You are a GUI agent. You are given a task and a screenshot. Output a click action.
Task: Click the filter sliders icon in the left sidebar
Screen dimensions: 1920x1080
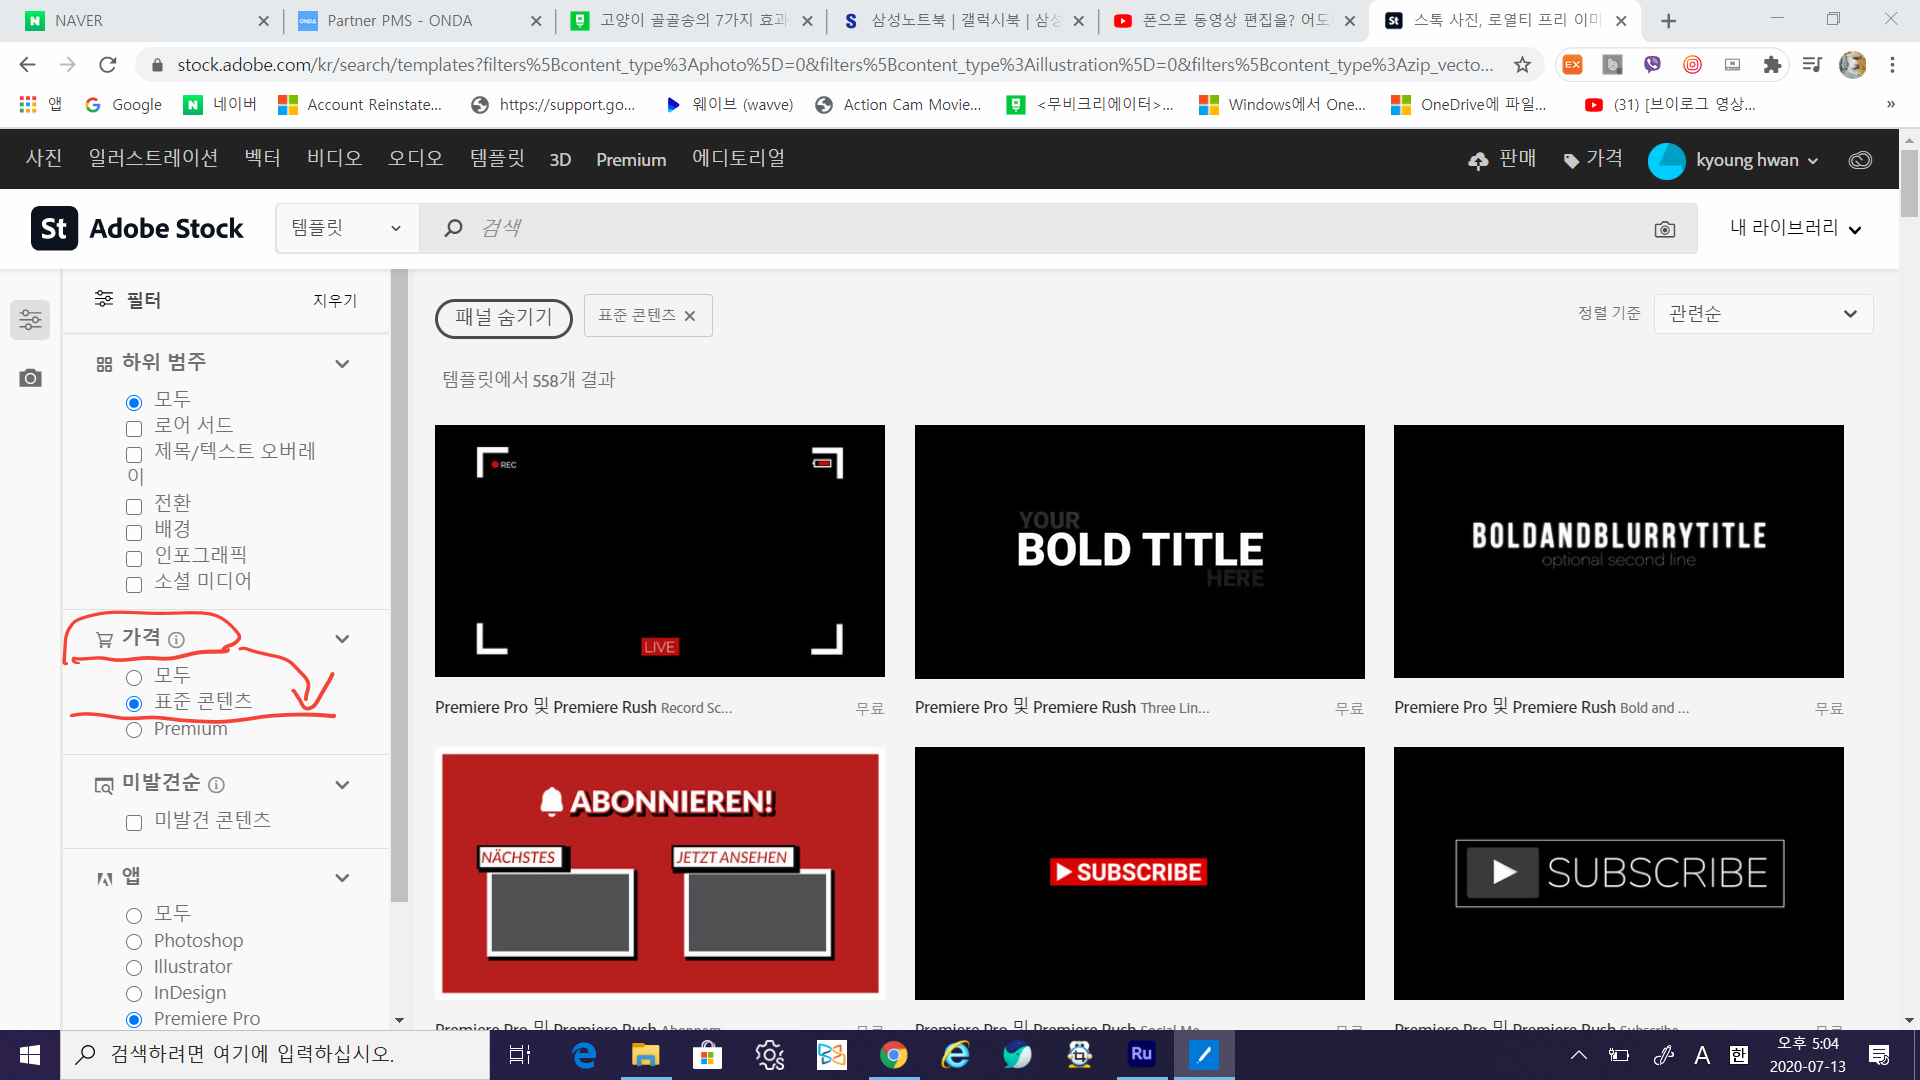[x=30, y=320]
